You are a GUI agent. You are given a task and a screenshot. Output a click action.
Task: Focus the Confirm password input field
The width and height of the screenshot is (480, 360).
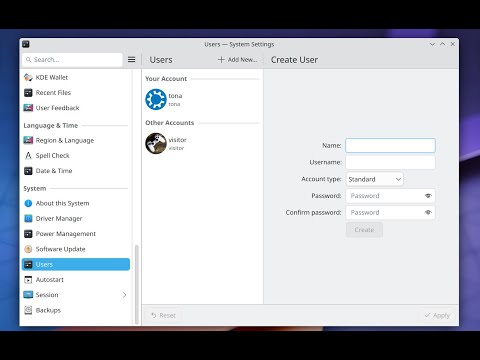point(390,212)
